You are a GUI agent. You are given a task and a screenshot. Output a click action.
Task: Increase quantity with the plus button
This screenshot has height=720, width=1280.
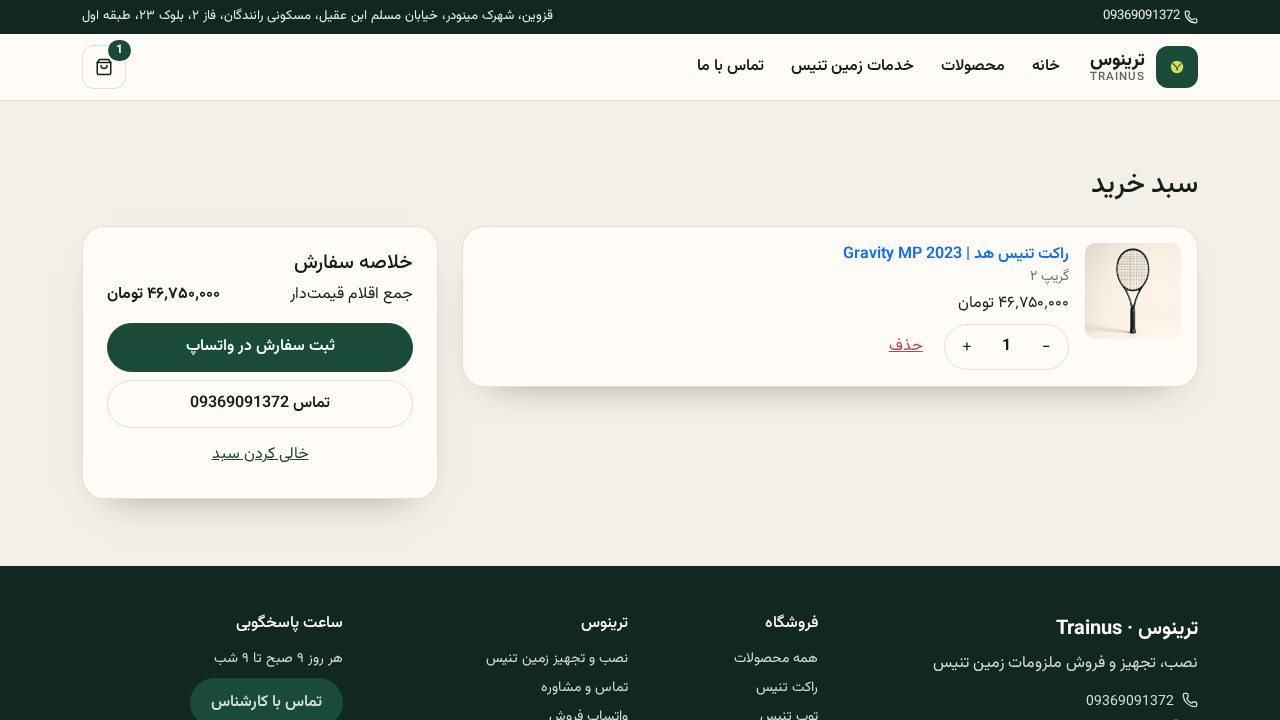click(967, 346)
